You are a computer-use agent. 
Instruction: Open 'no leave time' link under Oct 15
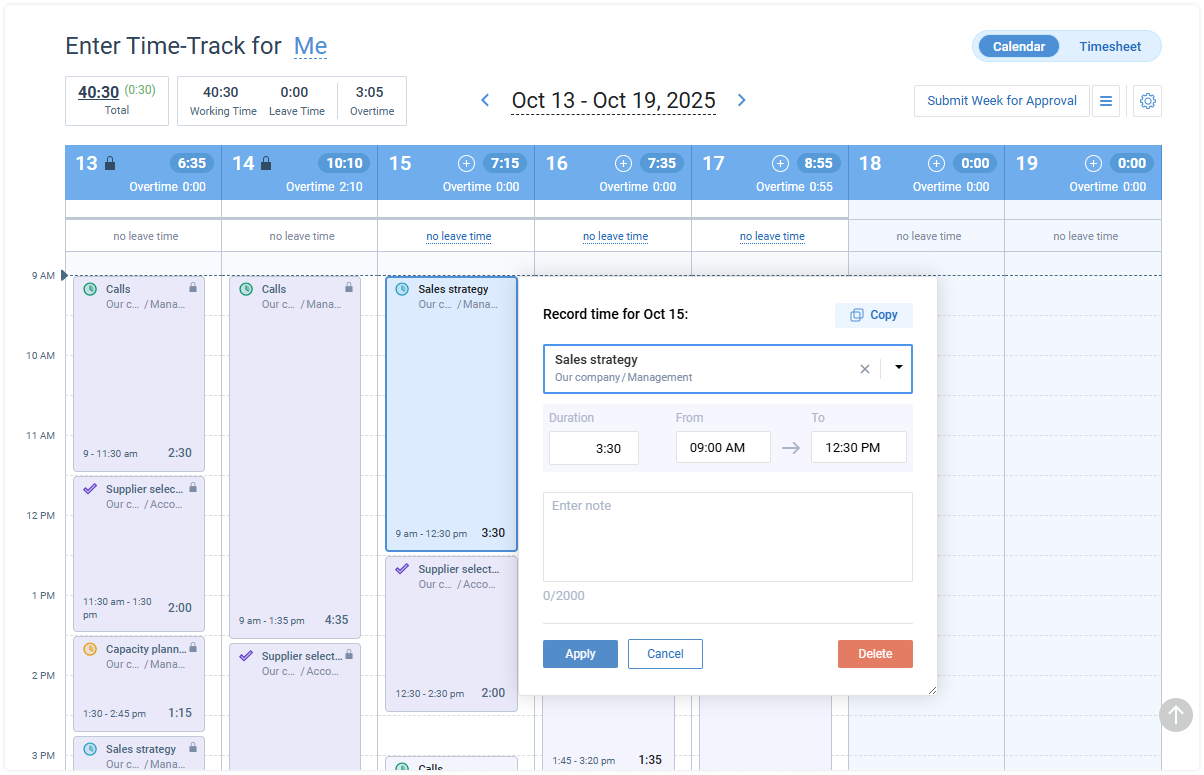458,235
